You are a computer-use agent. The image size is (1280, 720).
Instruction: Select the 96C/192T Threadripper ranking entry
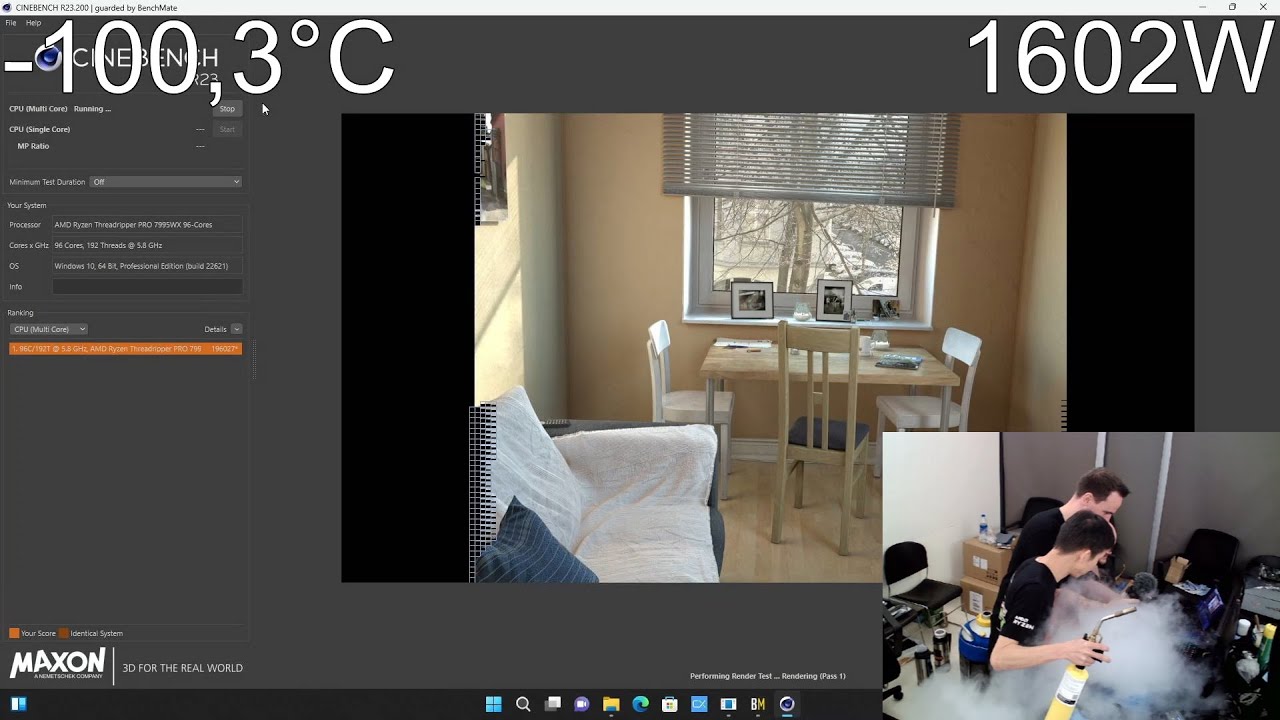click(125, 349)
